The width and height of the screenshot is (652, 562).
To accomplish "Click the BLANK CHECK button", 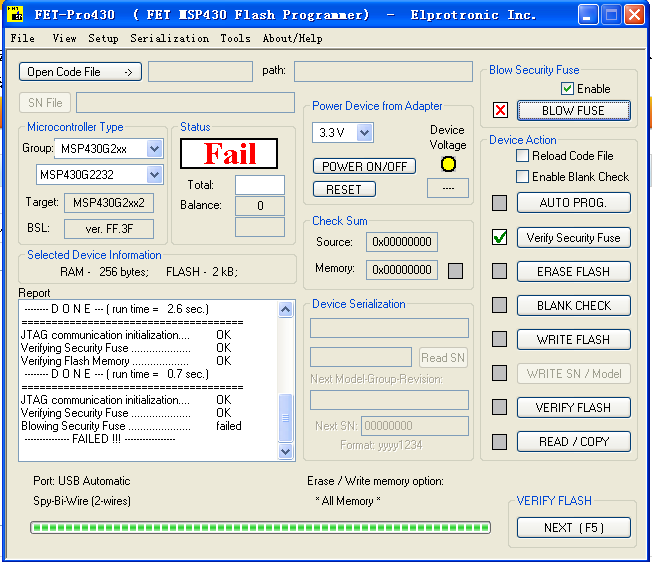I will coord(573,306).
